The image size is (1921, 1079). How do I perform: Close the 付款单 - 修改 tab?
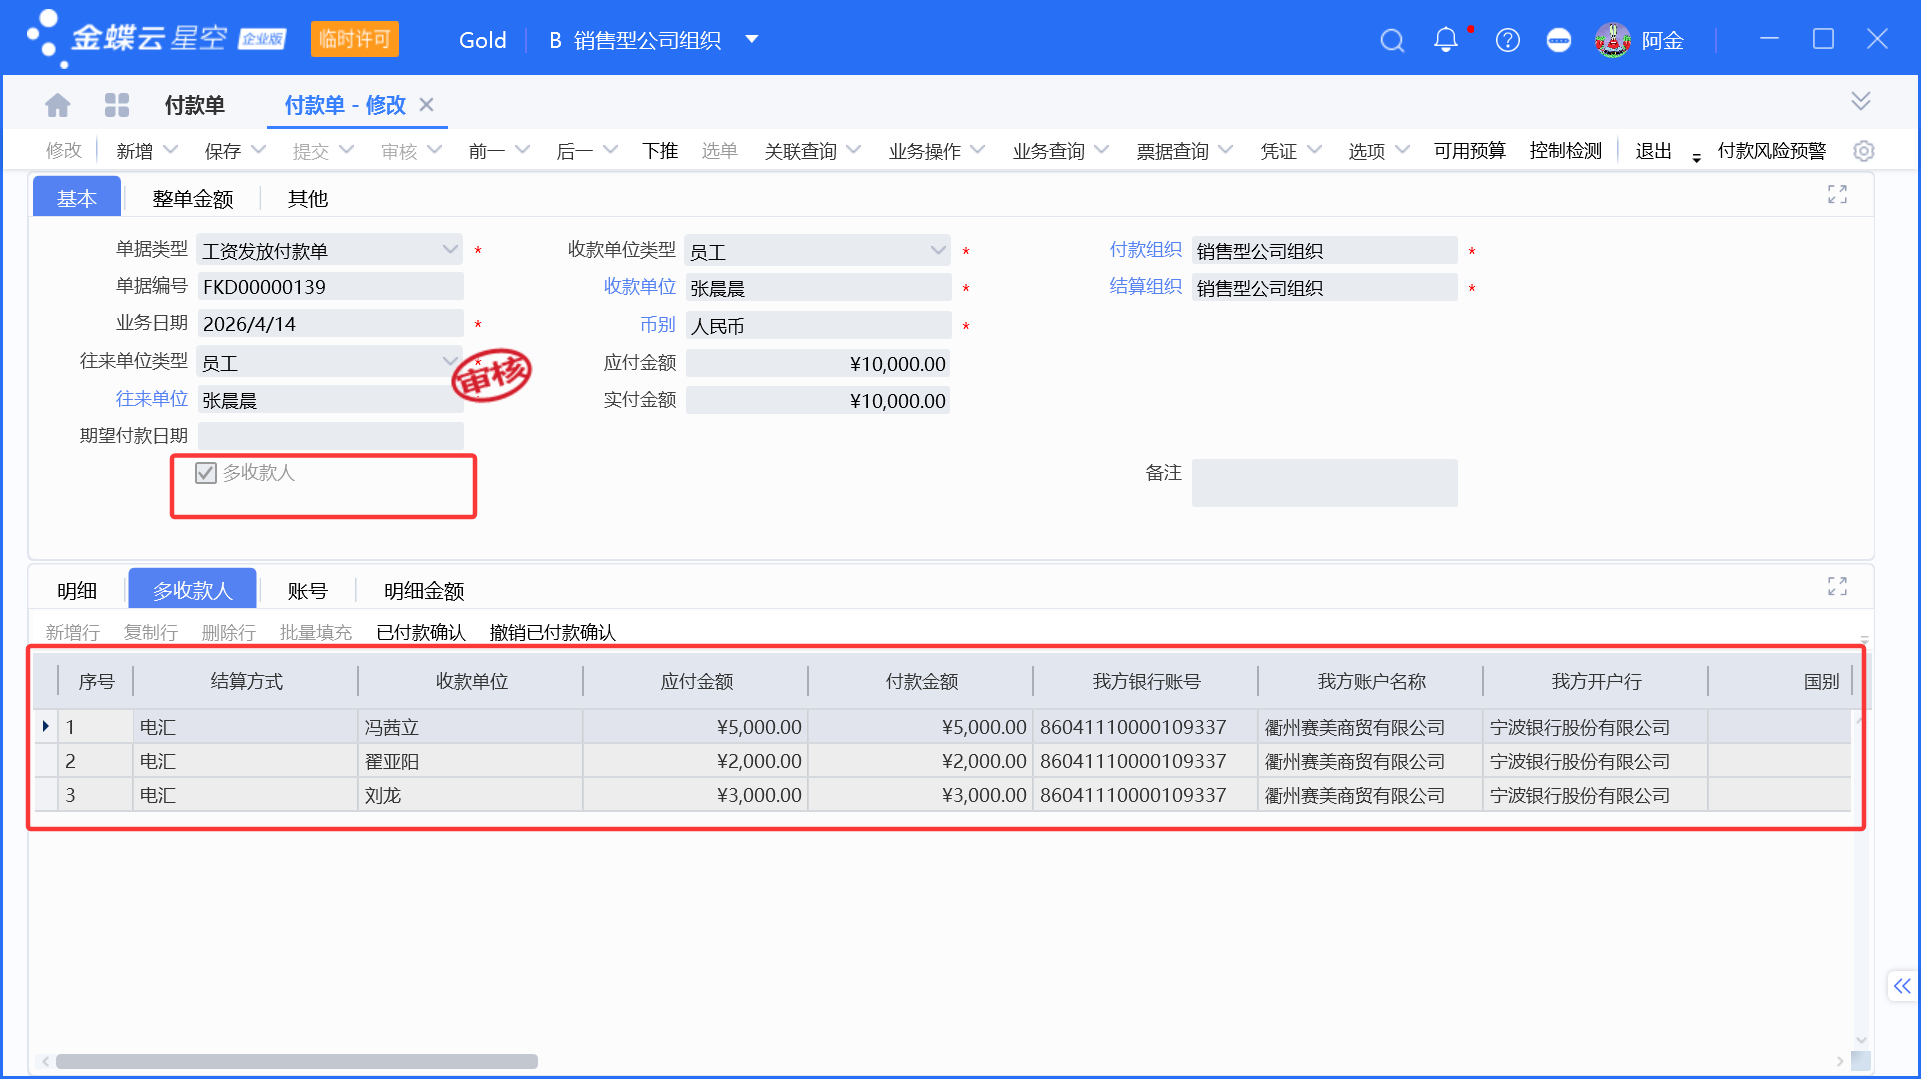[x=426, y=105]
